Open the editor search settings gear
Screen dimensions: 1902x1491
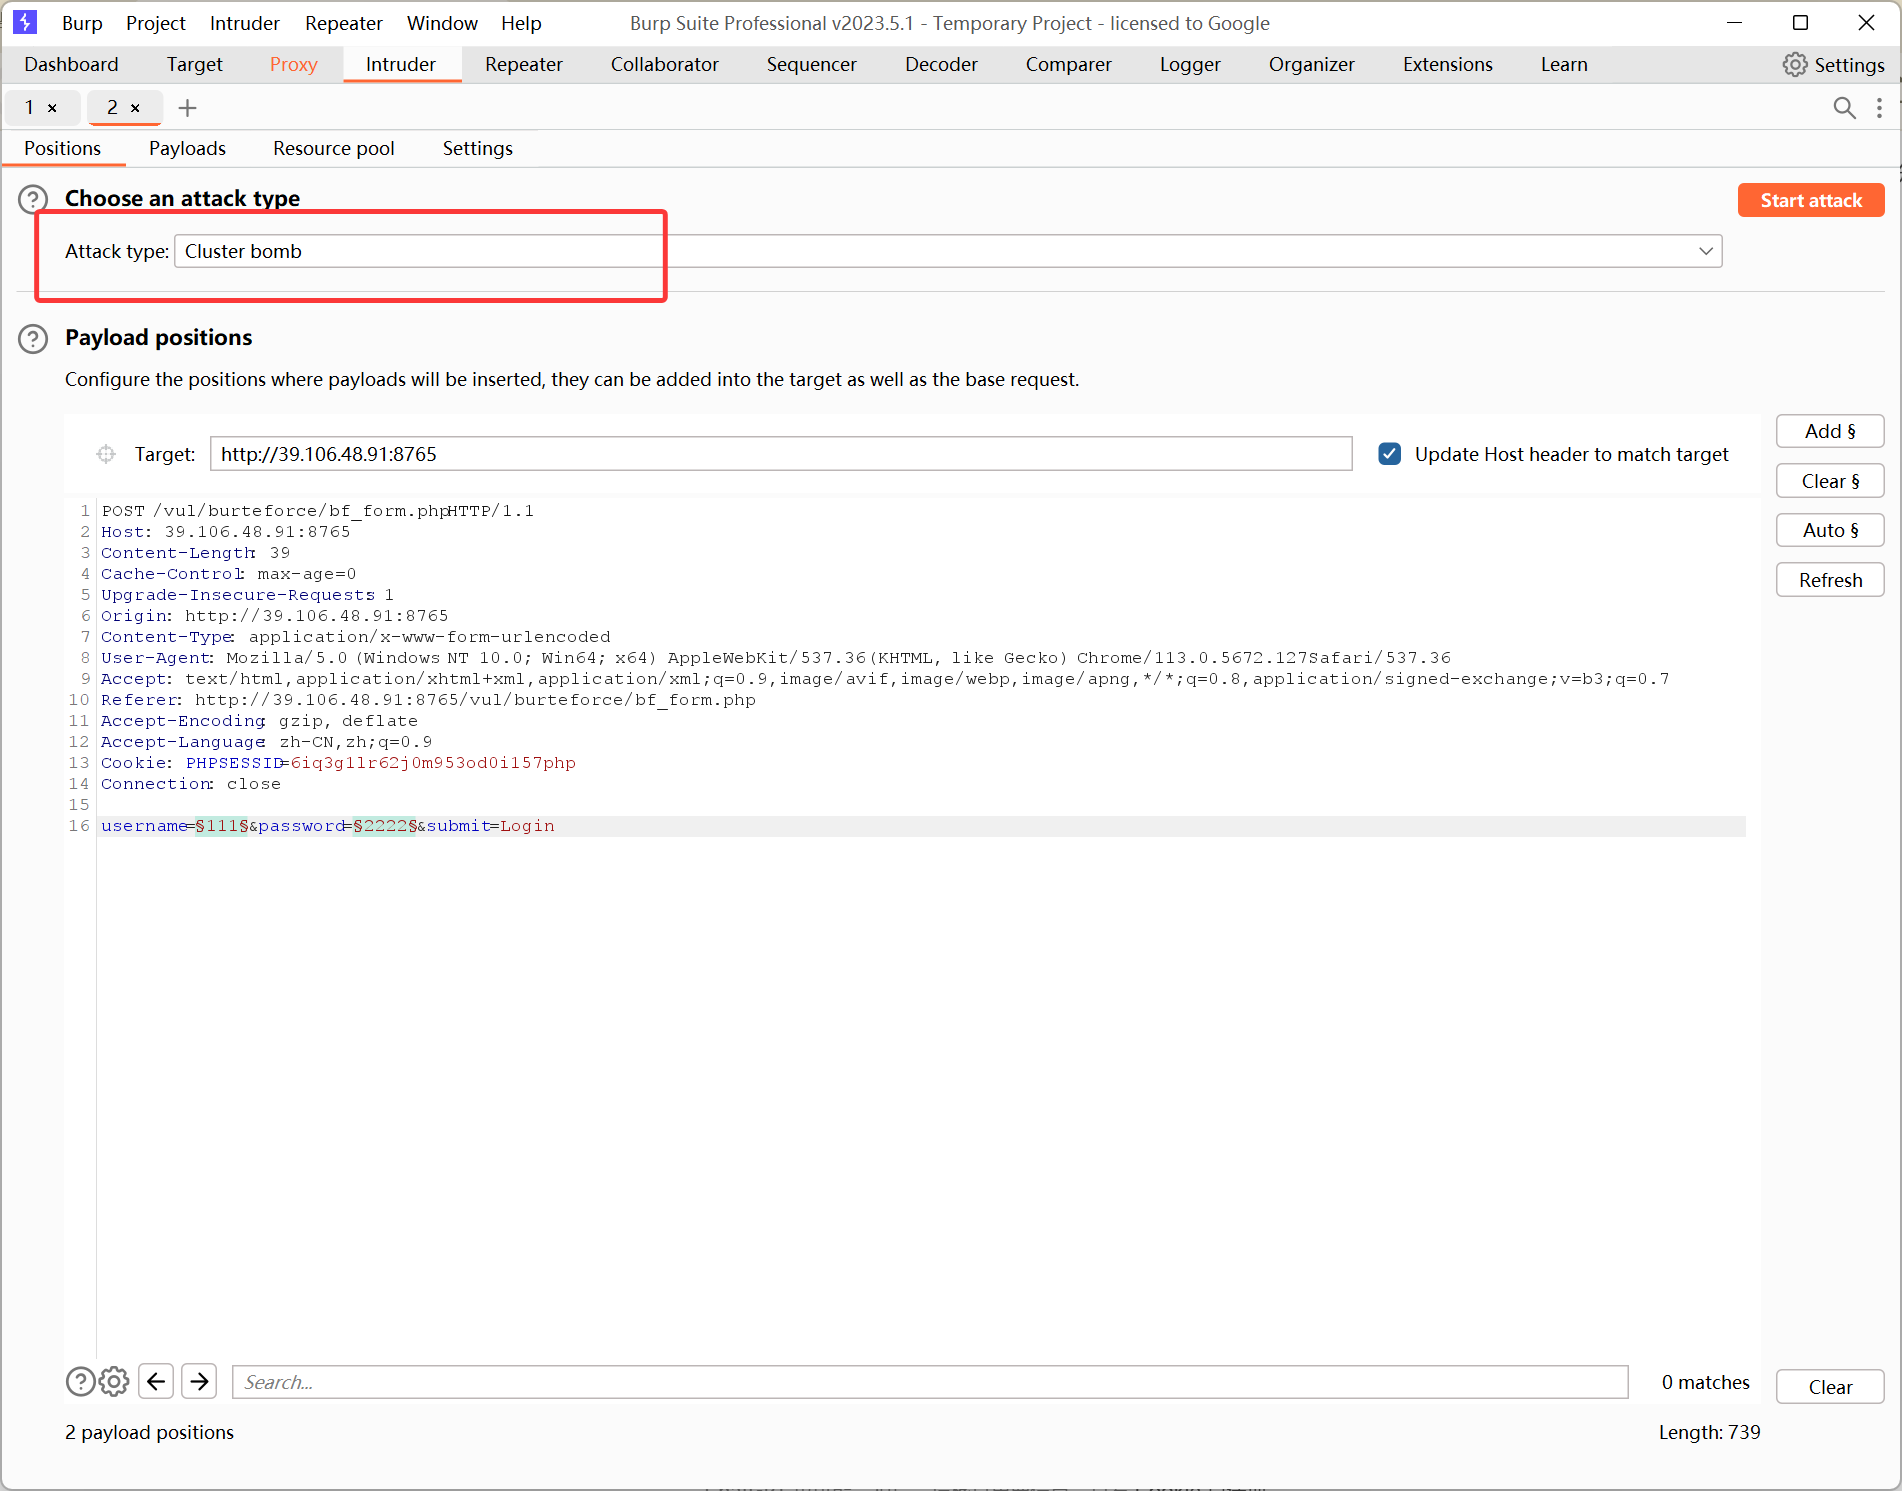coord(114,1381)
